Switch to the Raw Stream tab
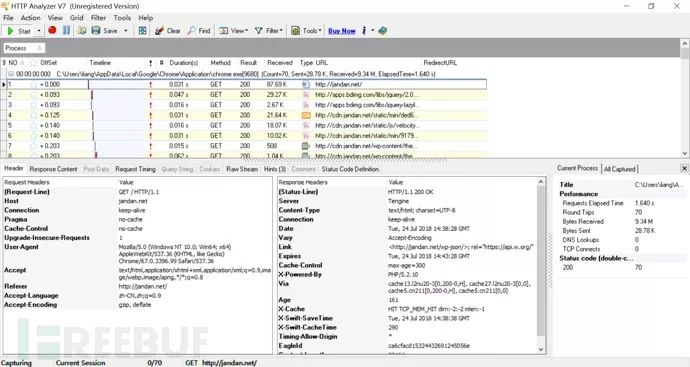This screenshot has height=367, width=690. [242, 169]
